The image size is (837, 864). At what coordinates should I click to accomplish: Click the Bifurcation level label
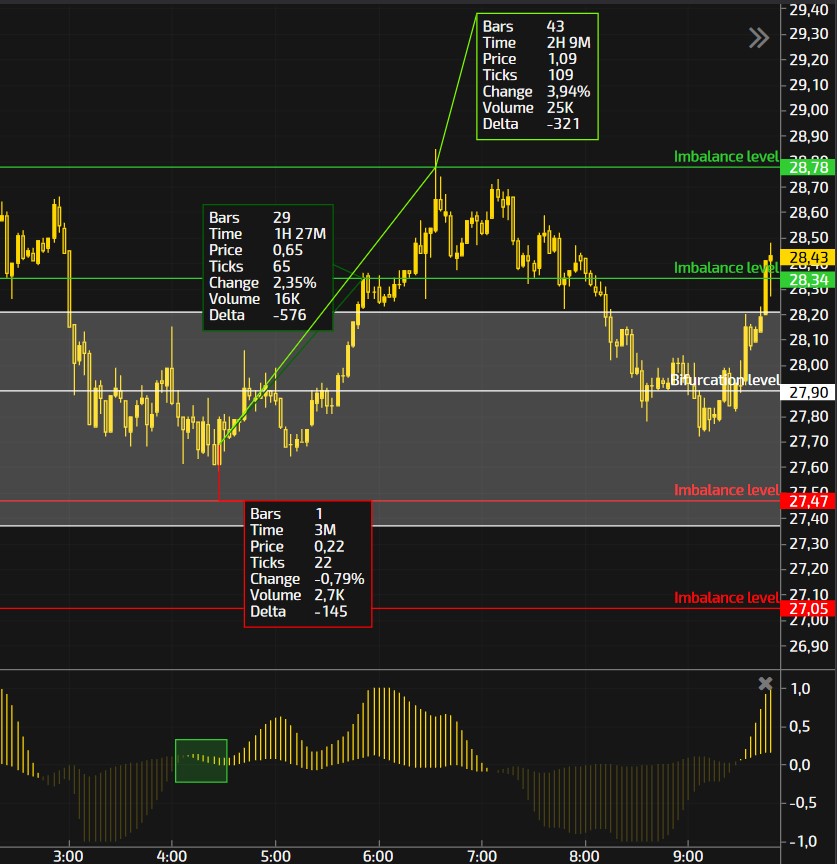click(x=724, y=380)
